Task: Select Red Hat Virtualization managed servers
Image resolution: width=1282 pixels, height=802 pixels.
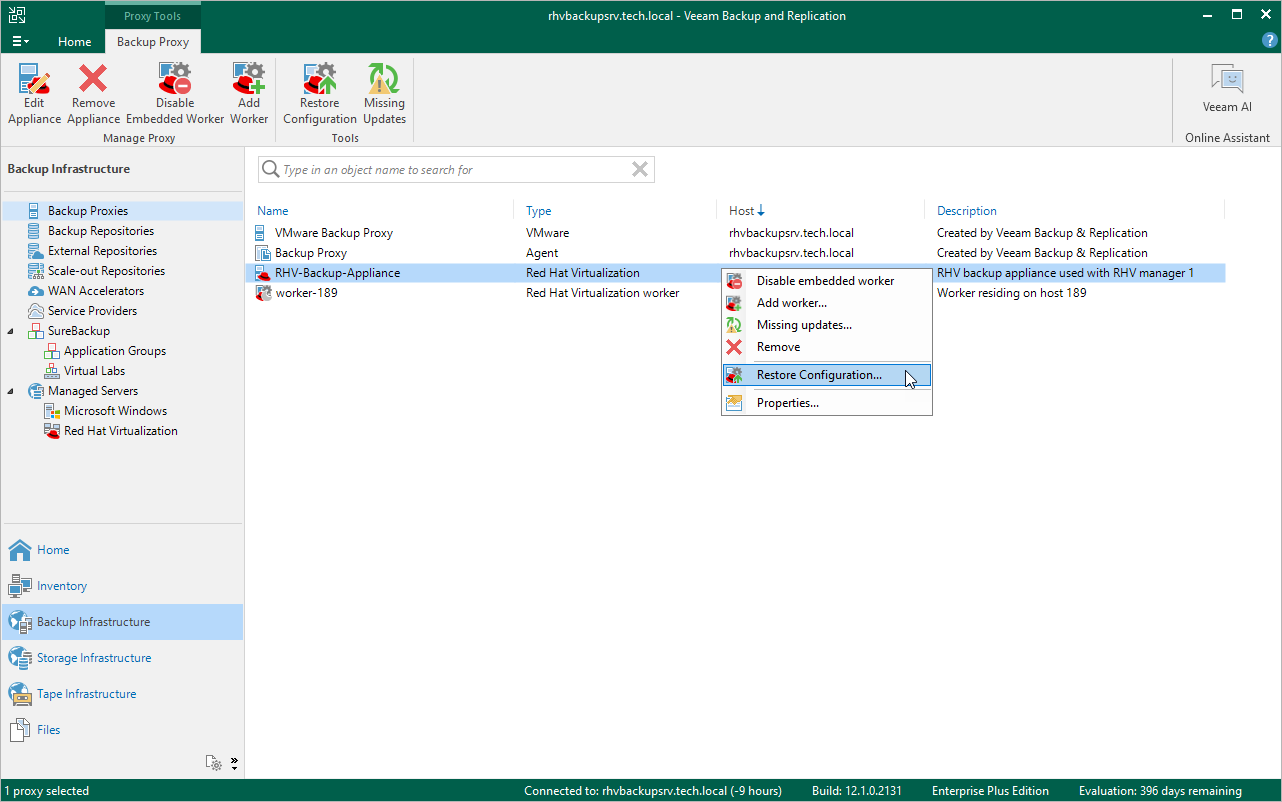Action: pyautogui.click(x=121, y=431)
